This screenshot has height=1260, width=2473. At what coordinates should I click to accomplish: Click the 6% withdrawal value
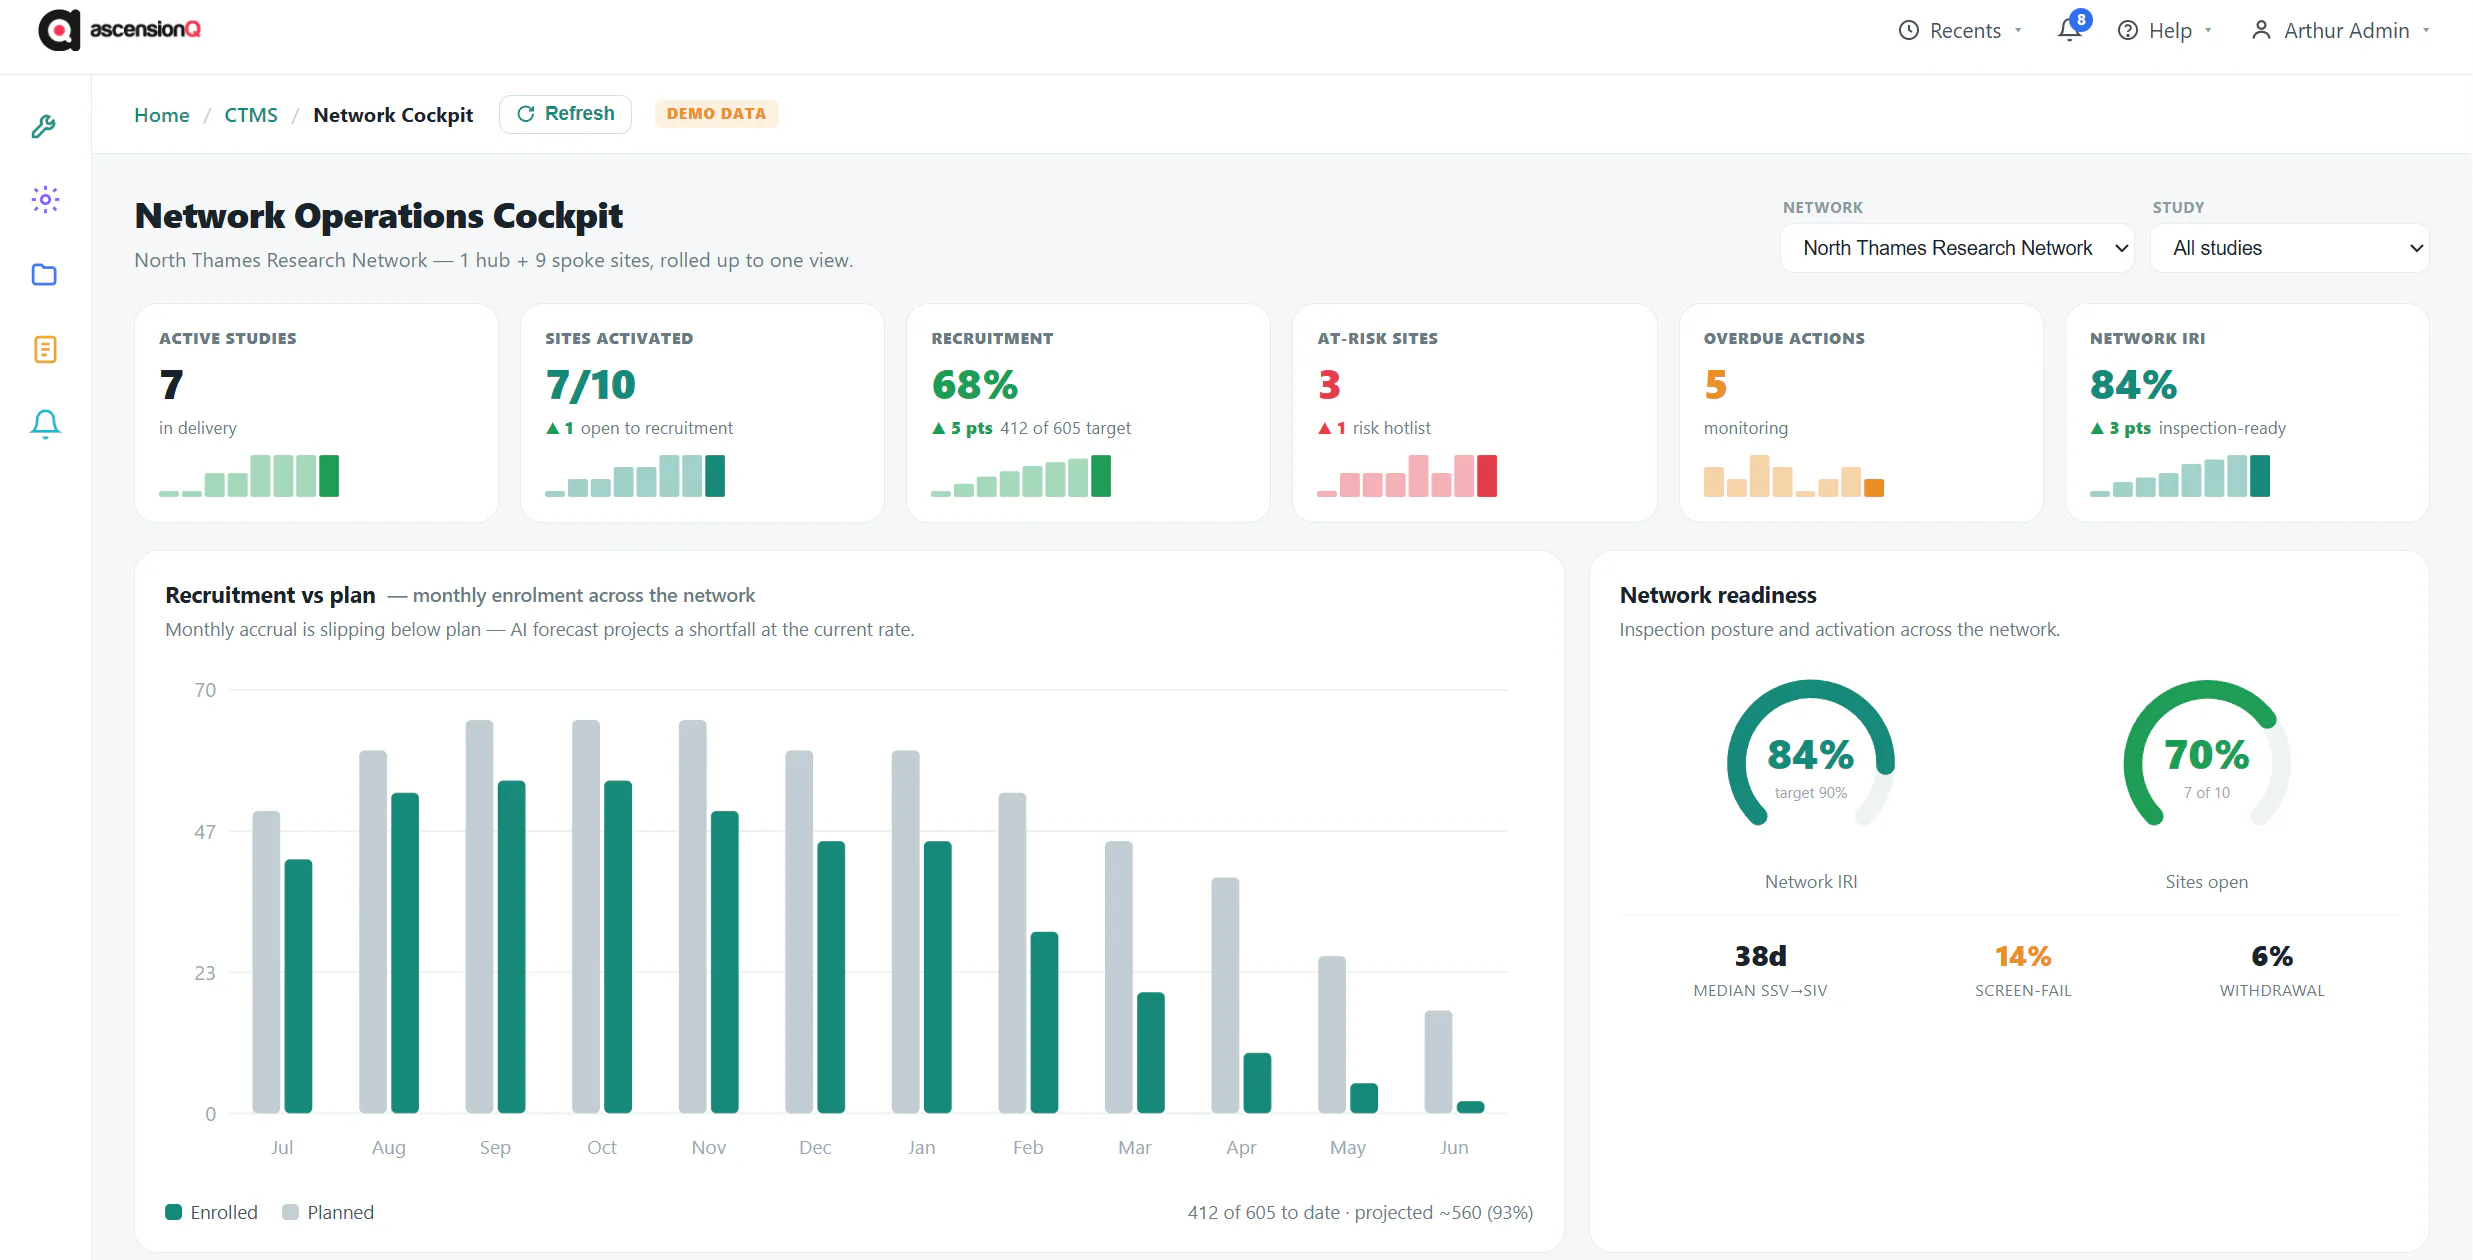(x=2272, y=956)
